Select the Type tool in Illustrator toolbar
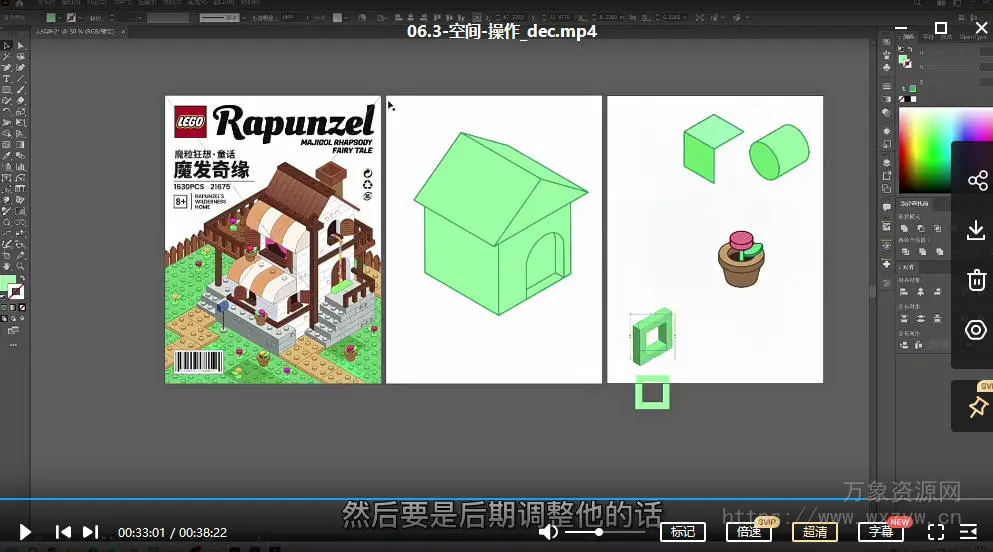 tap(7, 79)
